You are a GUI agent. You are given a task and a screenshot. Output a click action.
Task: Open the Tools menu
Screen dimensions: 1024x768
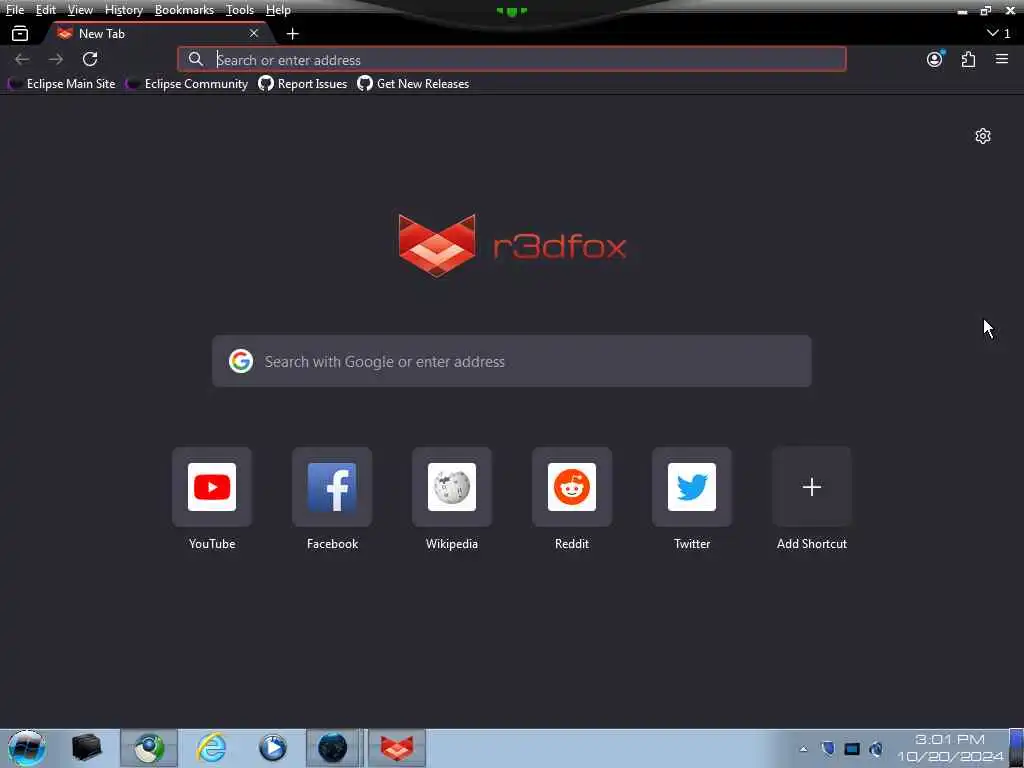click(x=240, y=10)
